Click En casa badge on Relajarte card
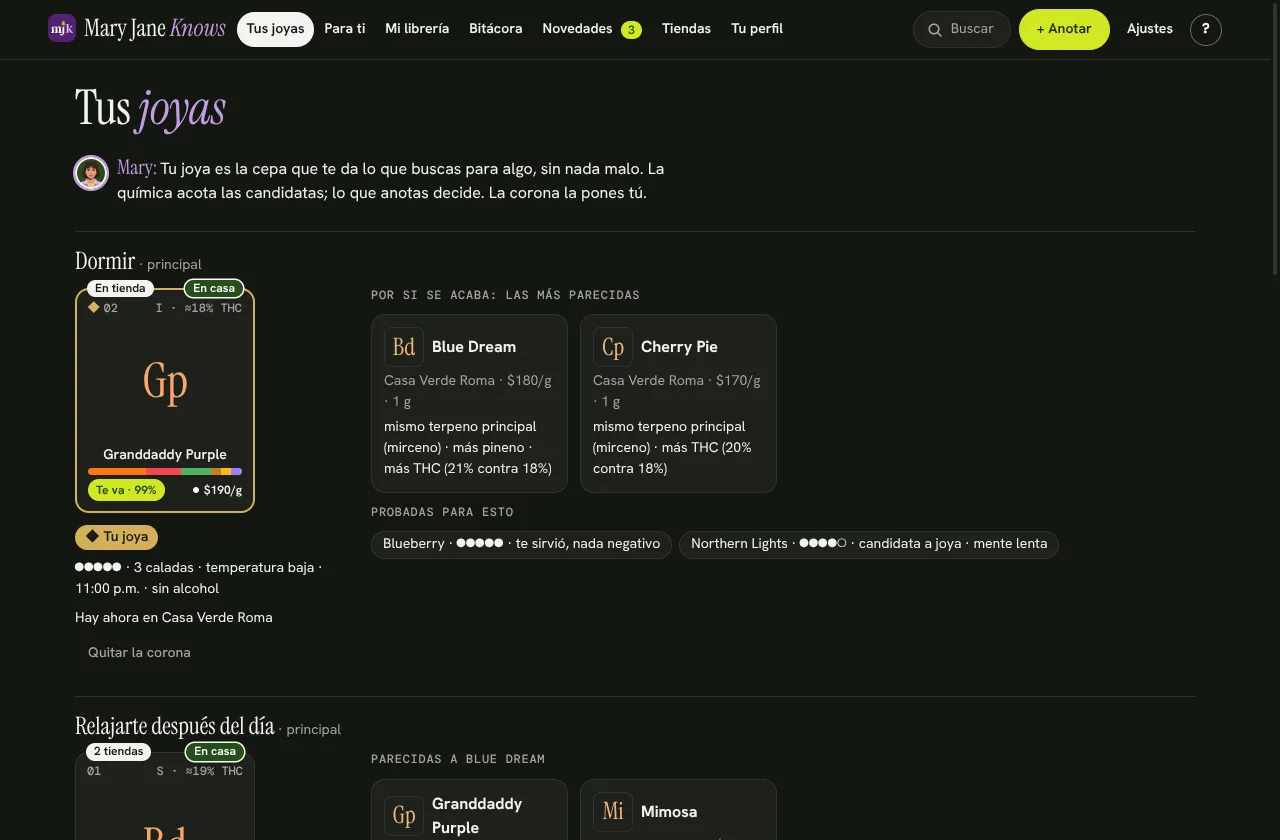 coord(215,751)
